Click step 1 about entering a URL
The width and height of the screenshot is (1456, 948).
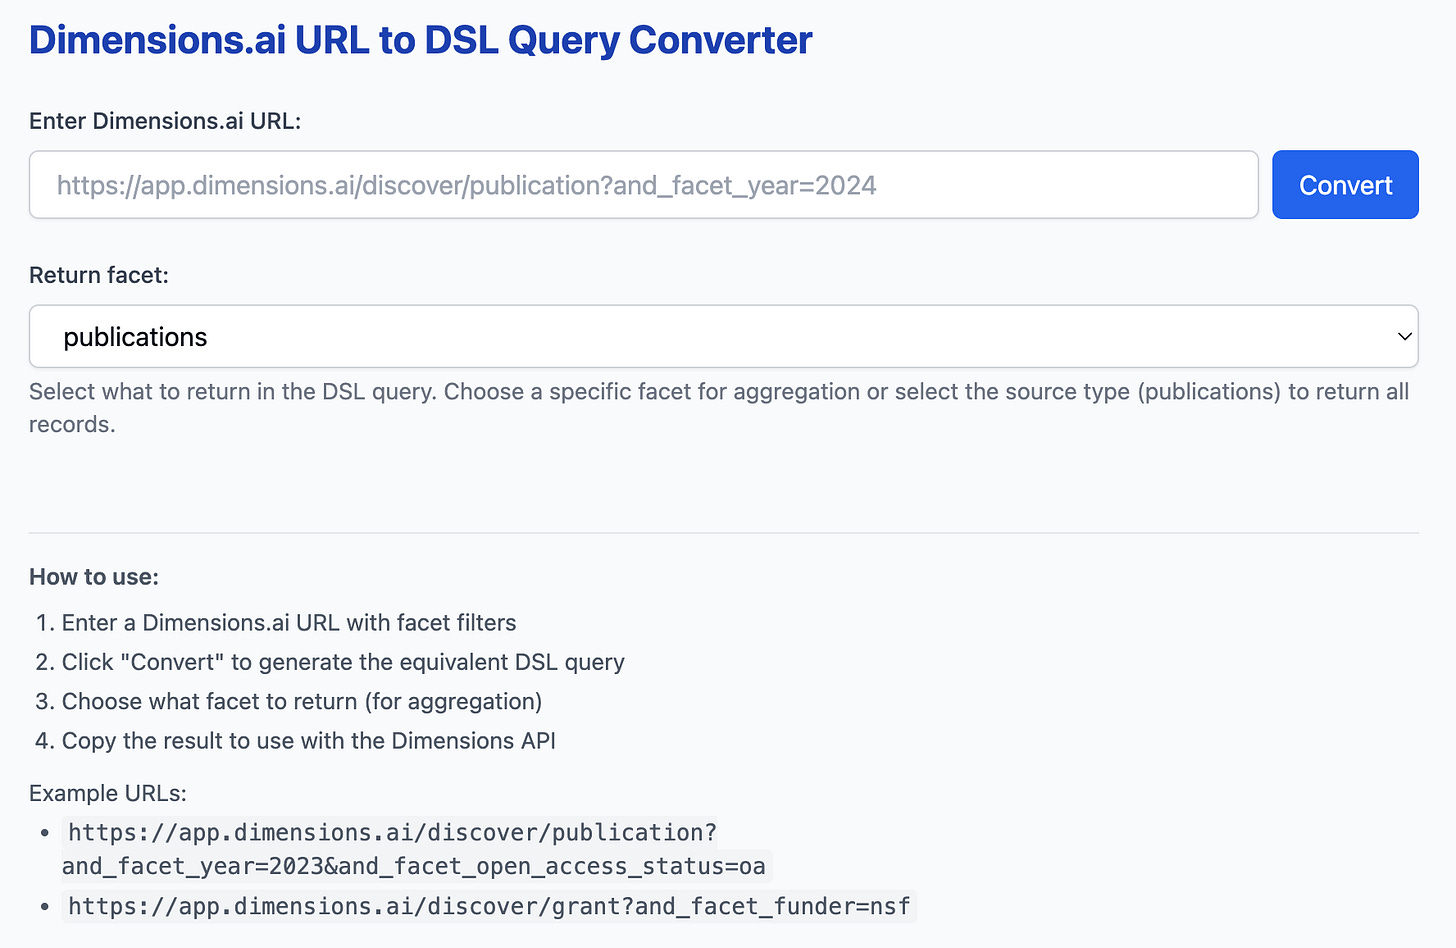point(289,623)
